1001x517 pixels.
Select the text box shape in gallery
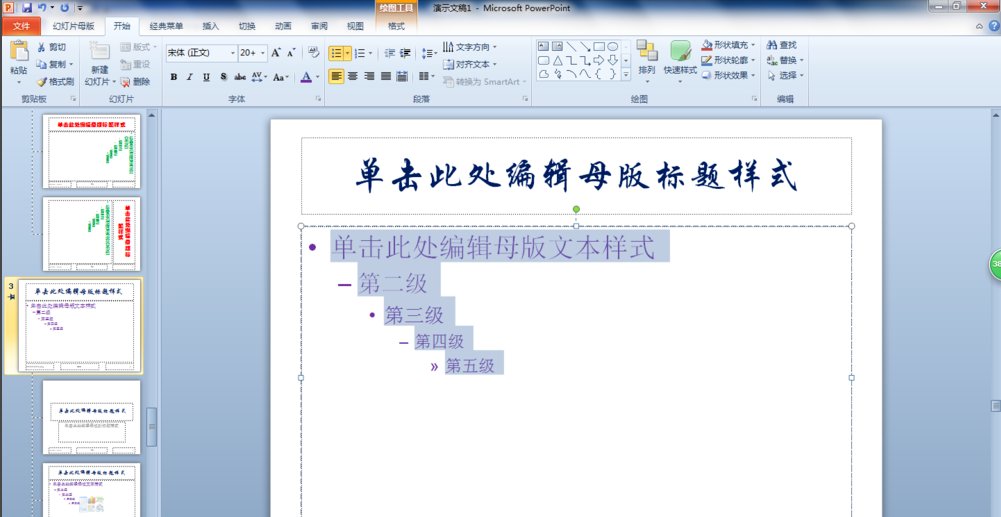click(x=543, y=46)
